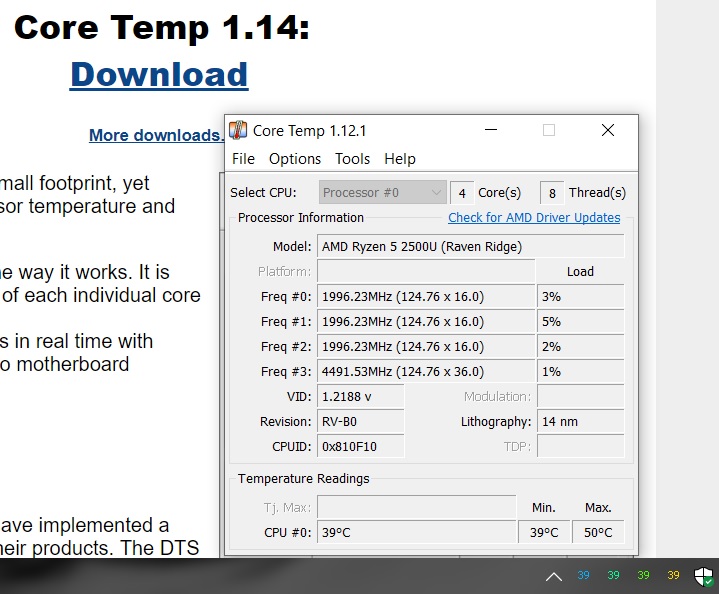Close the Core Temp window
Viewport: 719px width, 594px height.
[608, 130]
